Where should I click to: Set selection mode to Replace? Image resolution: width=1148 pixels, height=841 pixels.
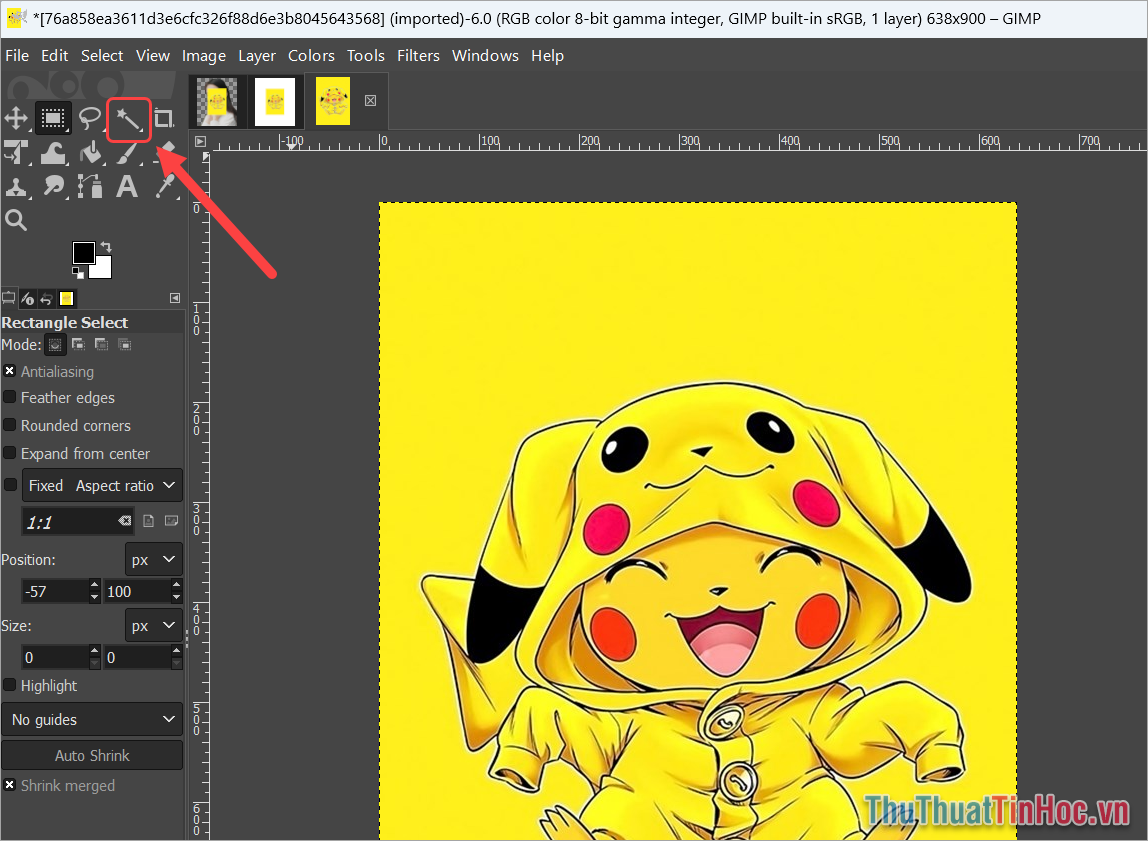tap(55, 344)
